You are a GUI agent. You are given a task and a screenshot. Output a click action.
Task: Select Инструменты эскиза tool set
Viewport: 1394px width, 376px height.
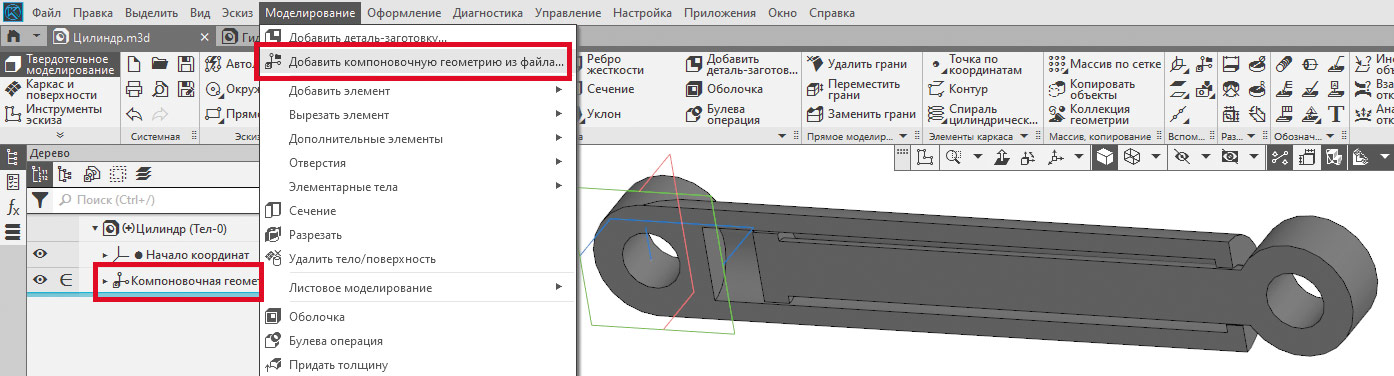59,114
